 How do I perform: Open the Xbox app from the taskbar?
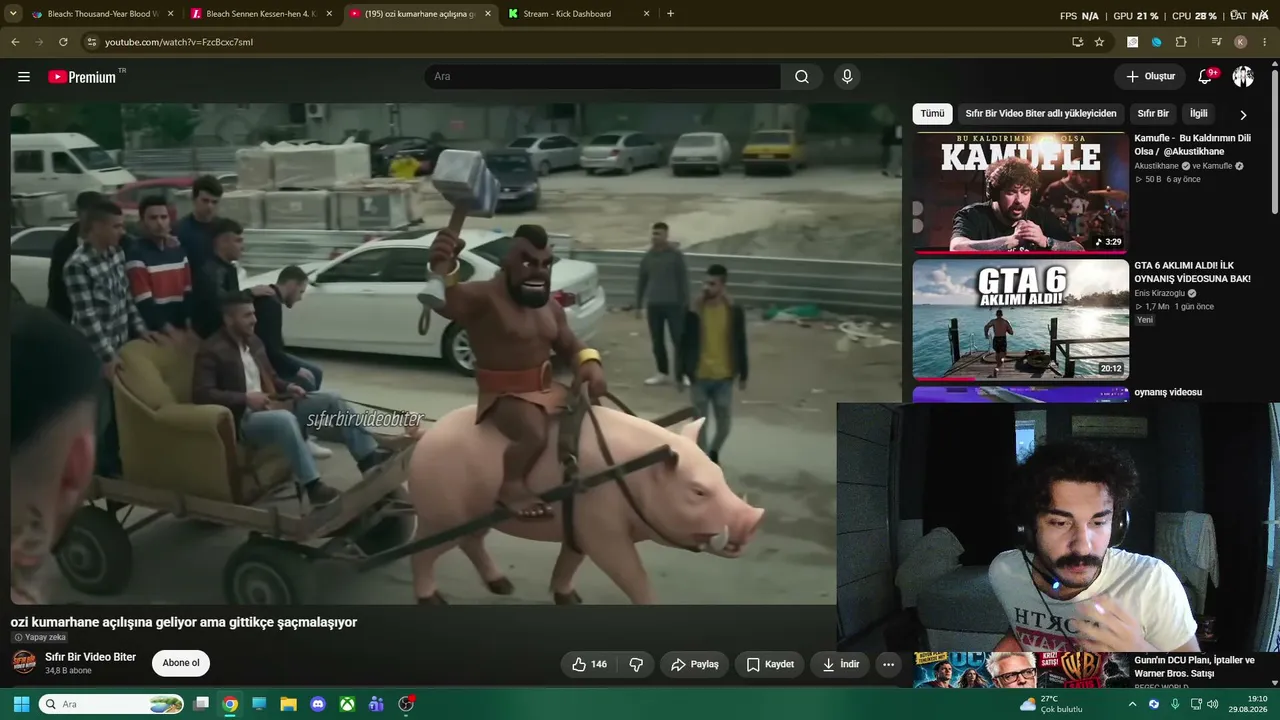(347, 704)
